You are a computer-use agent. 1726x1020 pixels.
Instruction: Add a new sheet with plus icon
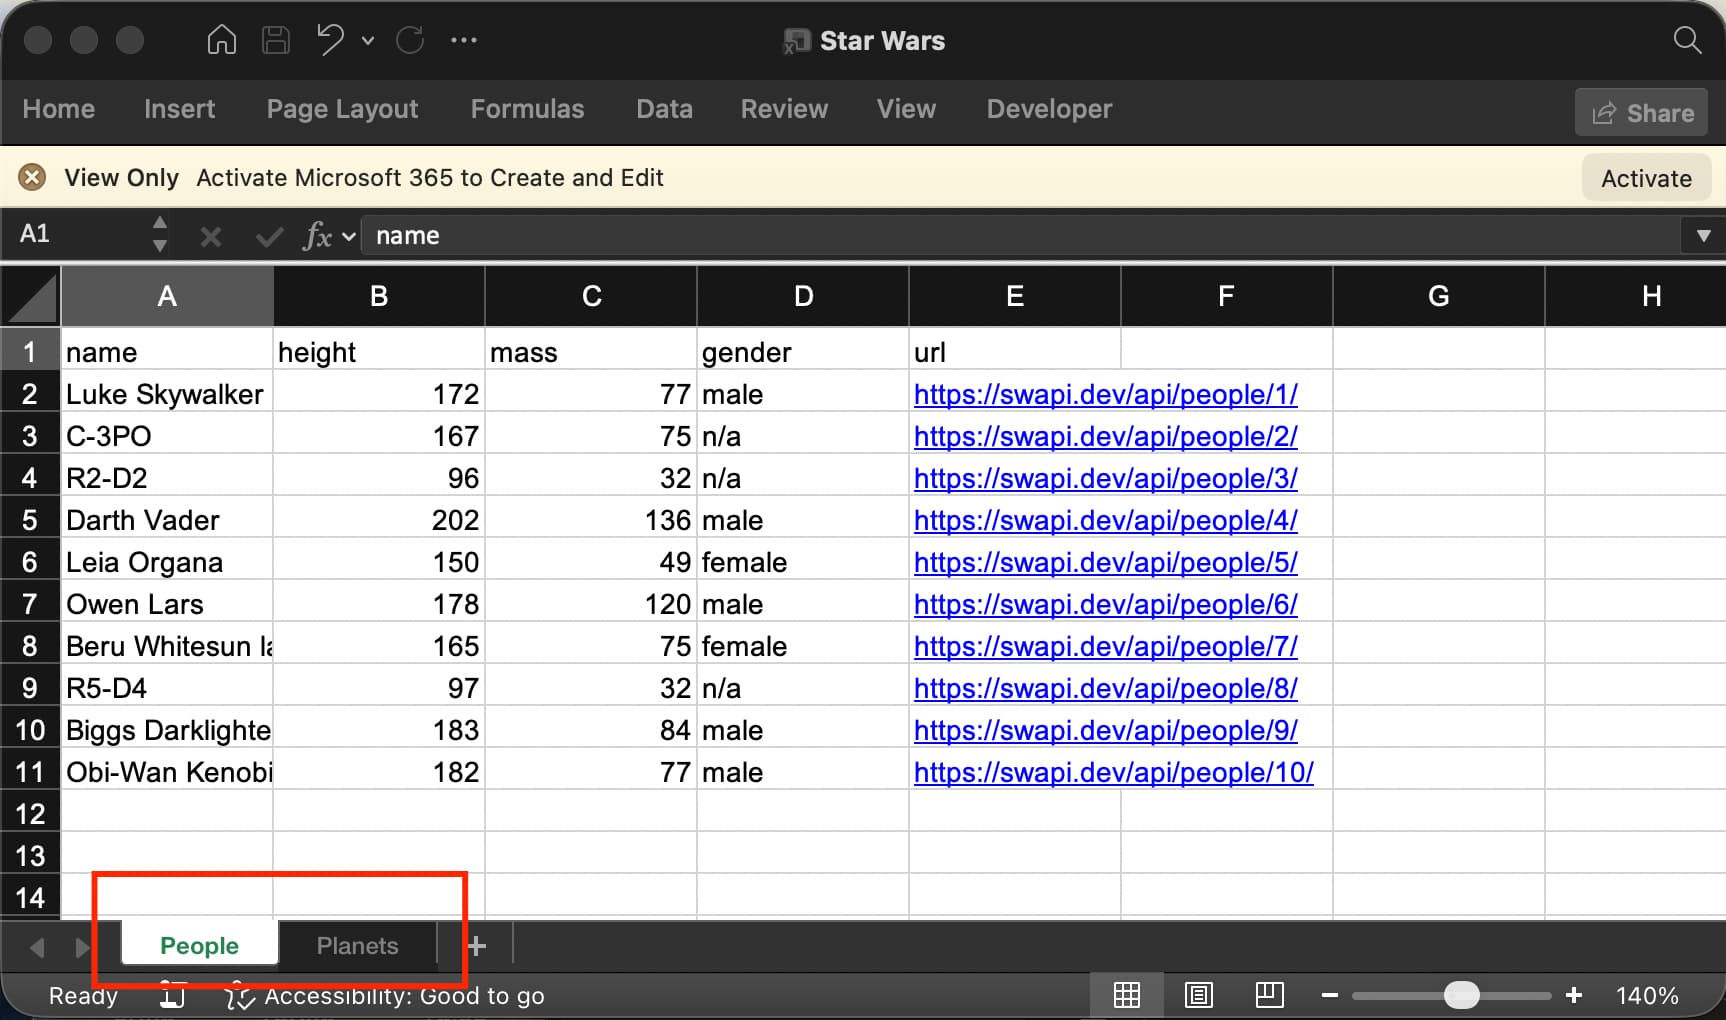[x=477, y=946]
